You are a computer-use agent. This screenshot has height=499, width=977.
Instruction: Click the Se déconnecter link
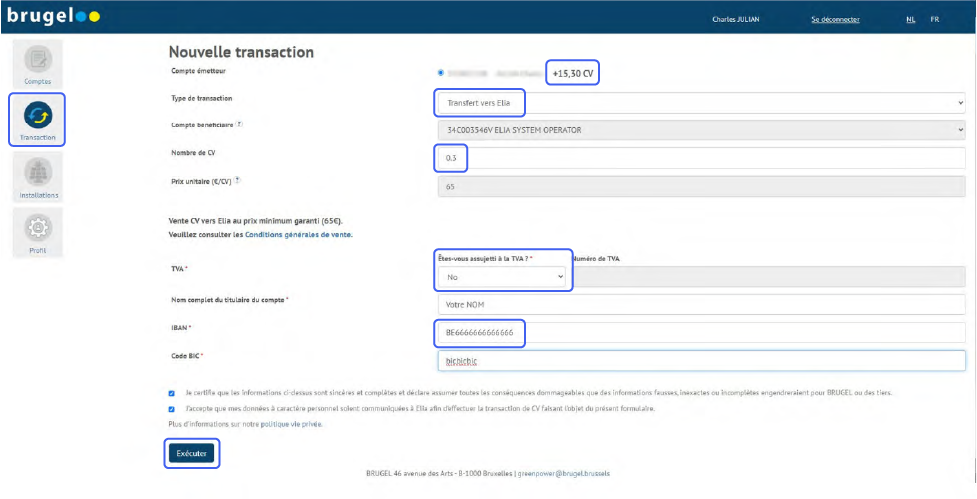[x=835, y=19]
